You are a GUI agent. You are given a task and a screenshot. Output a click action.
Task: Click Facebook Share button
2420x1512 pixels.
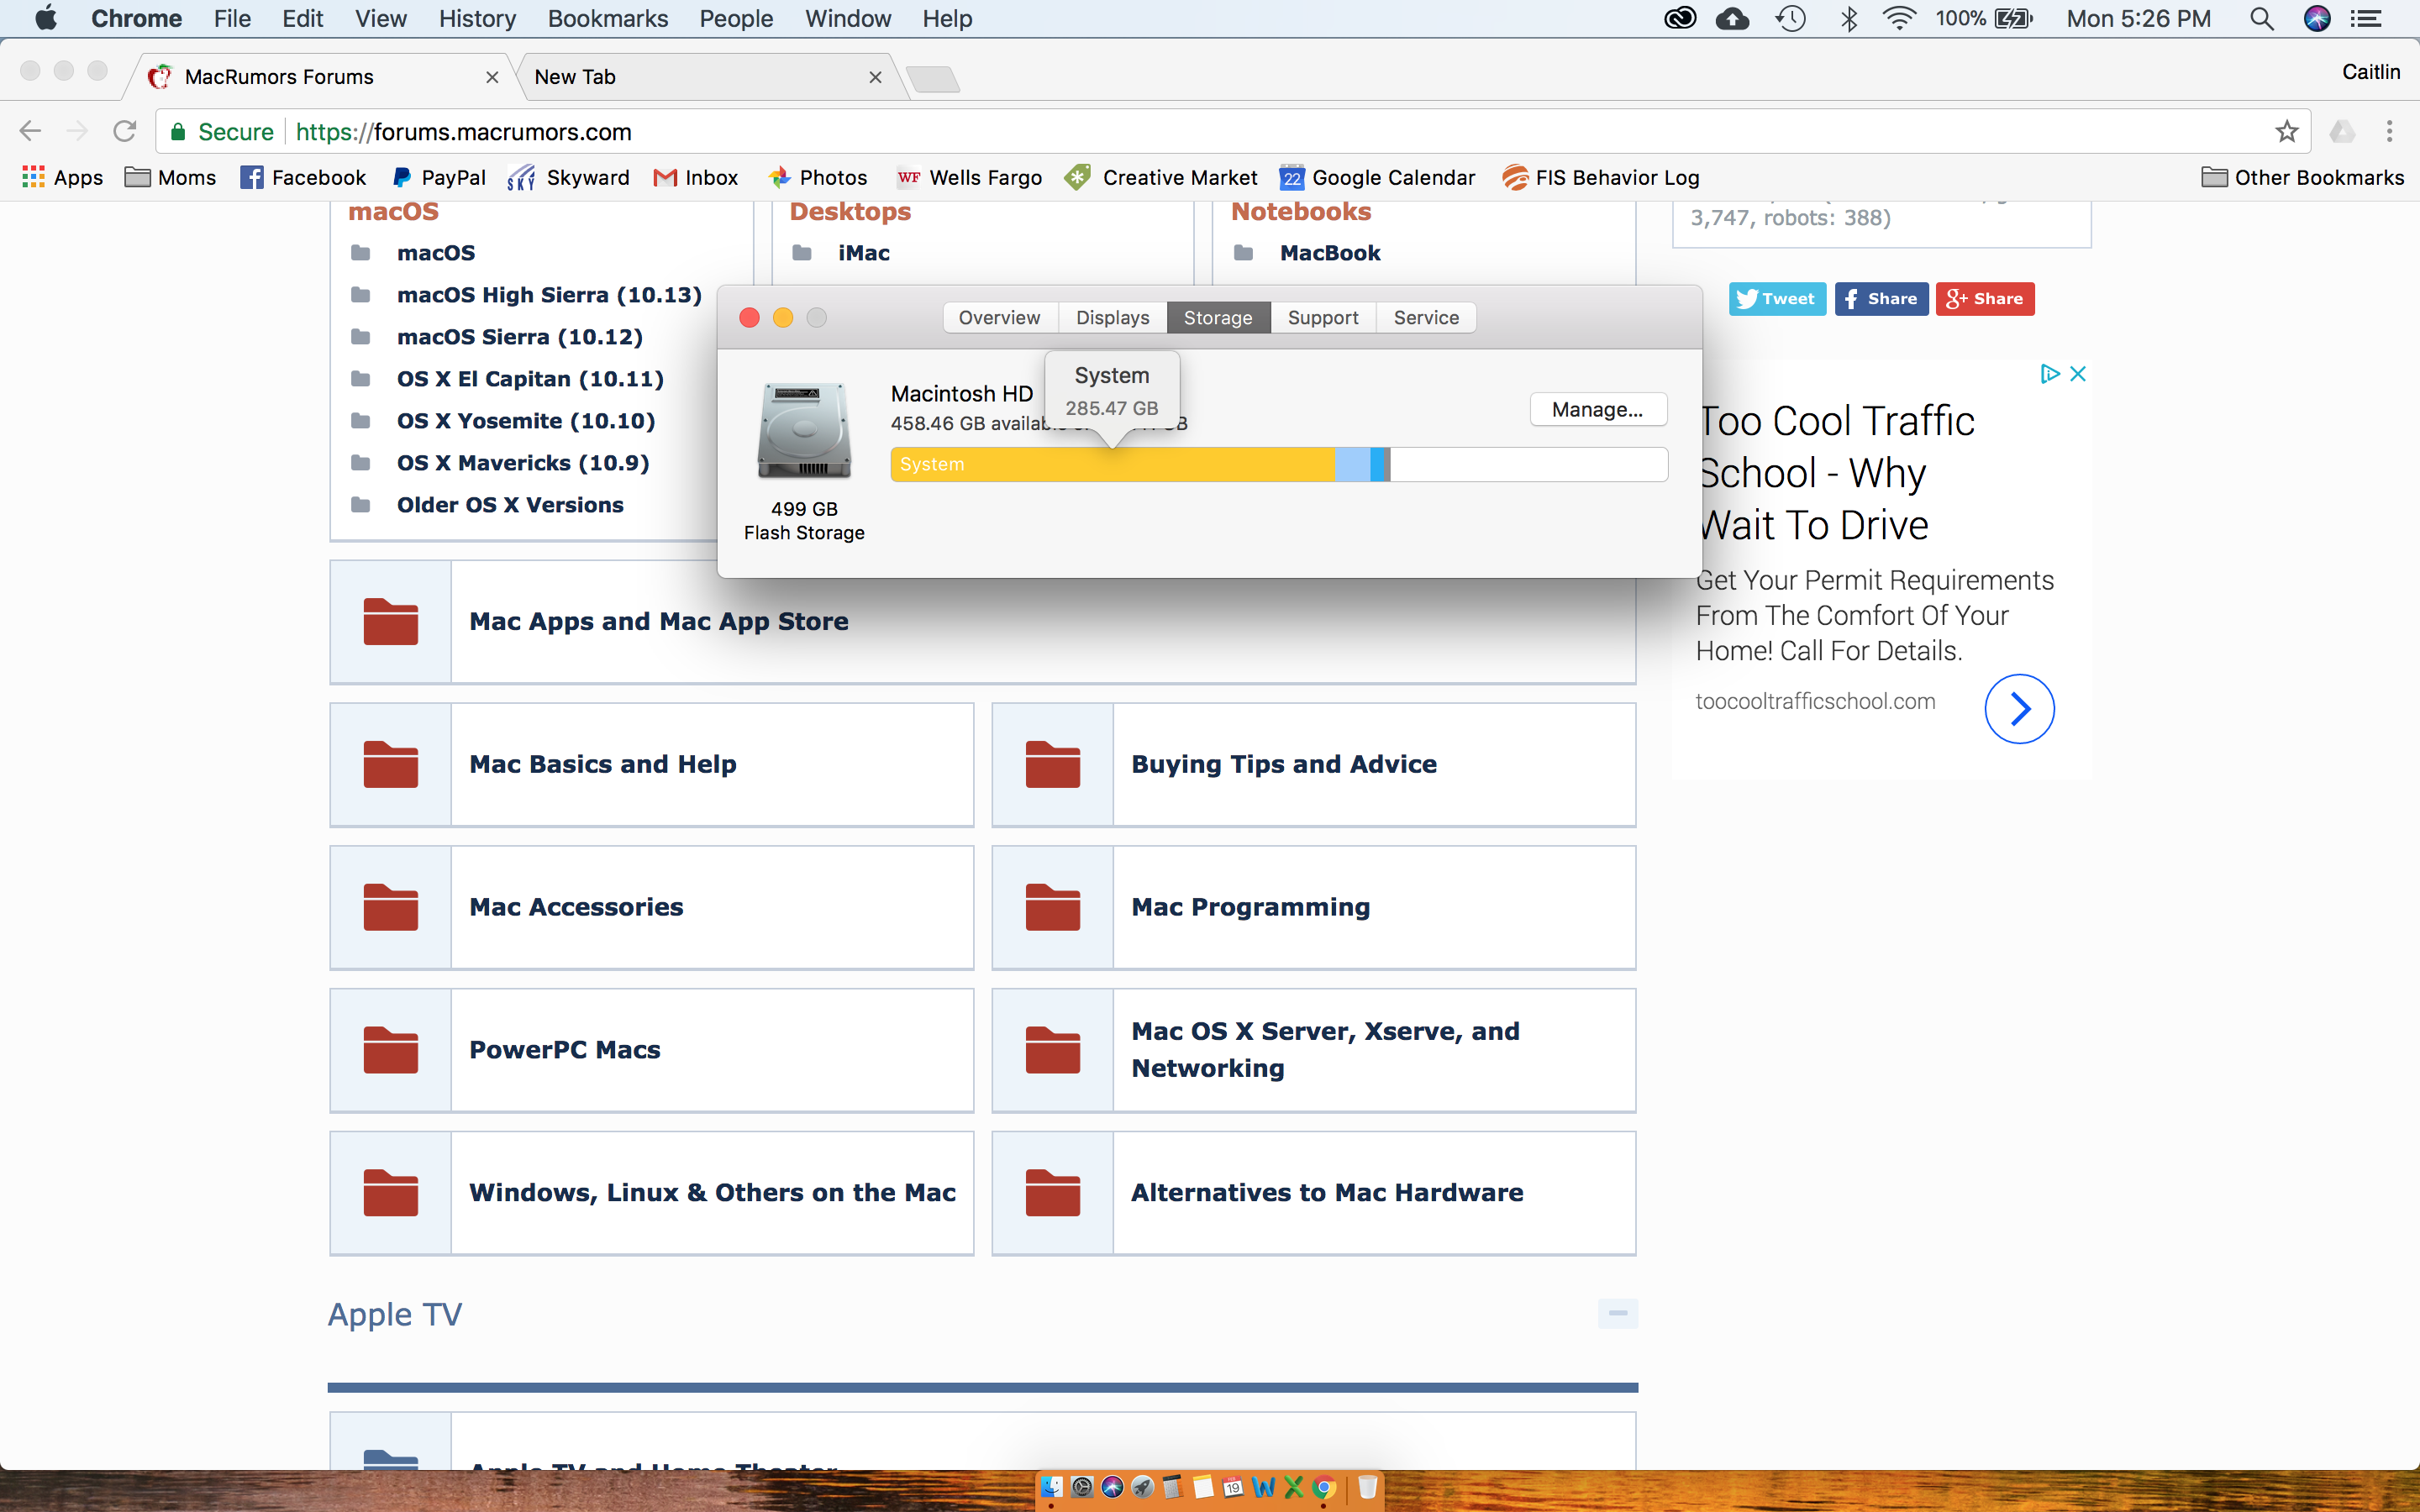pyautogui.click(x=1881, y=298)
